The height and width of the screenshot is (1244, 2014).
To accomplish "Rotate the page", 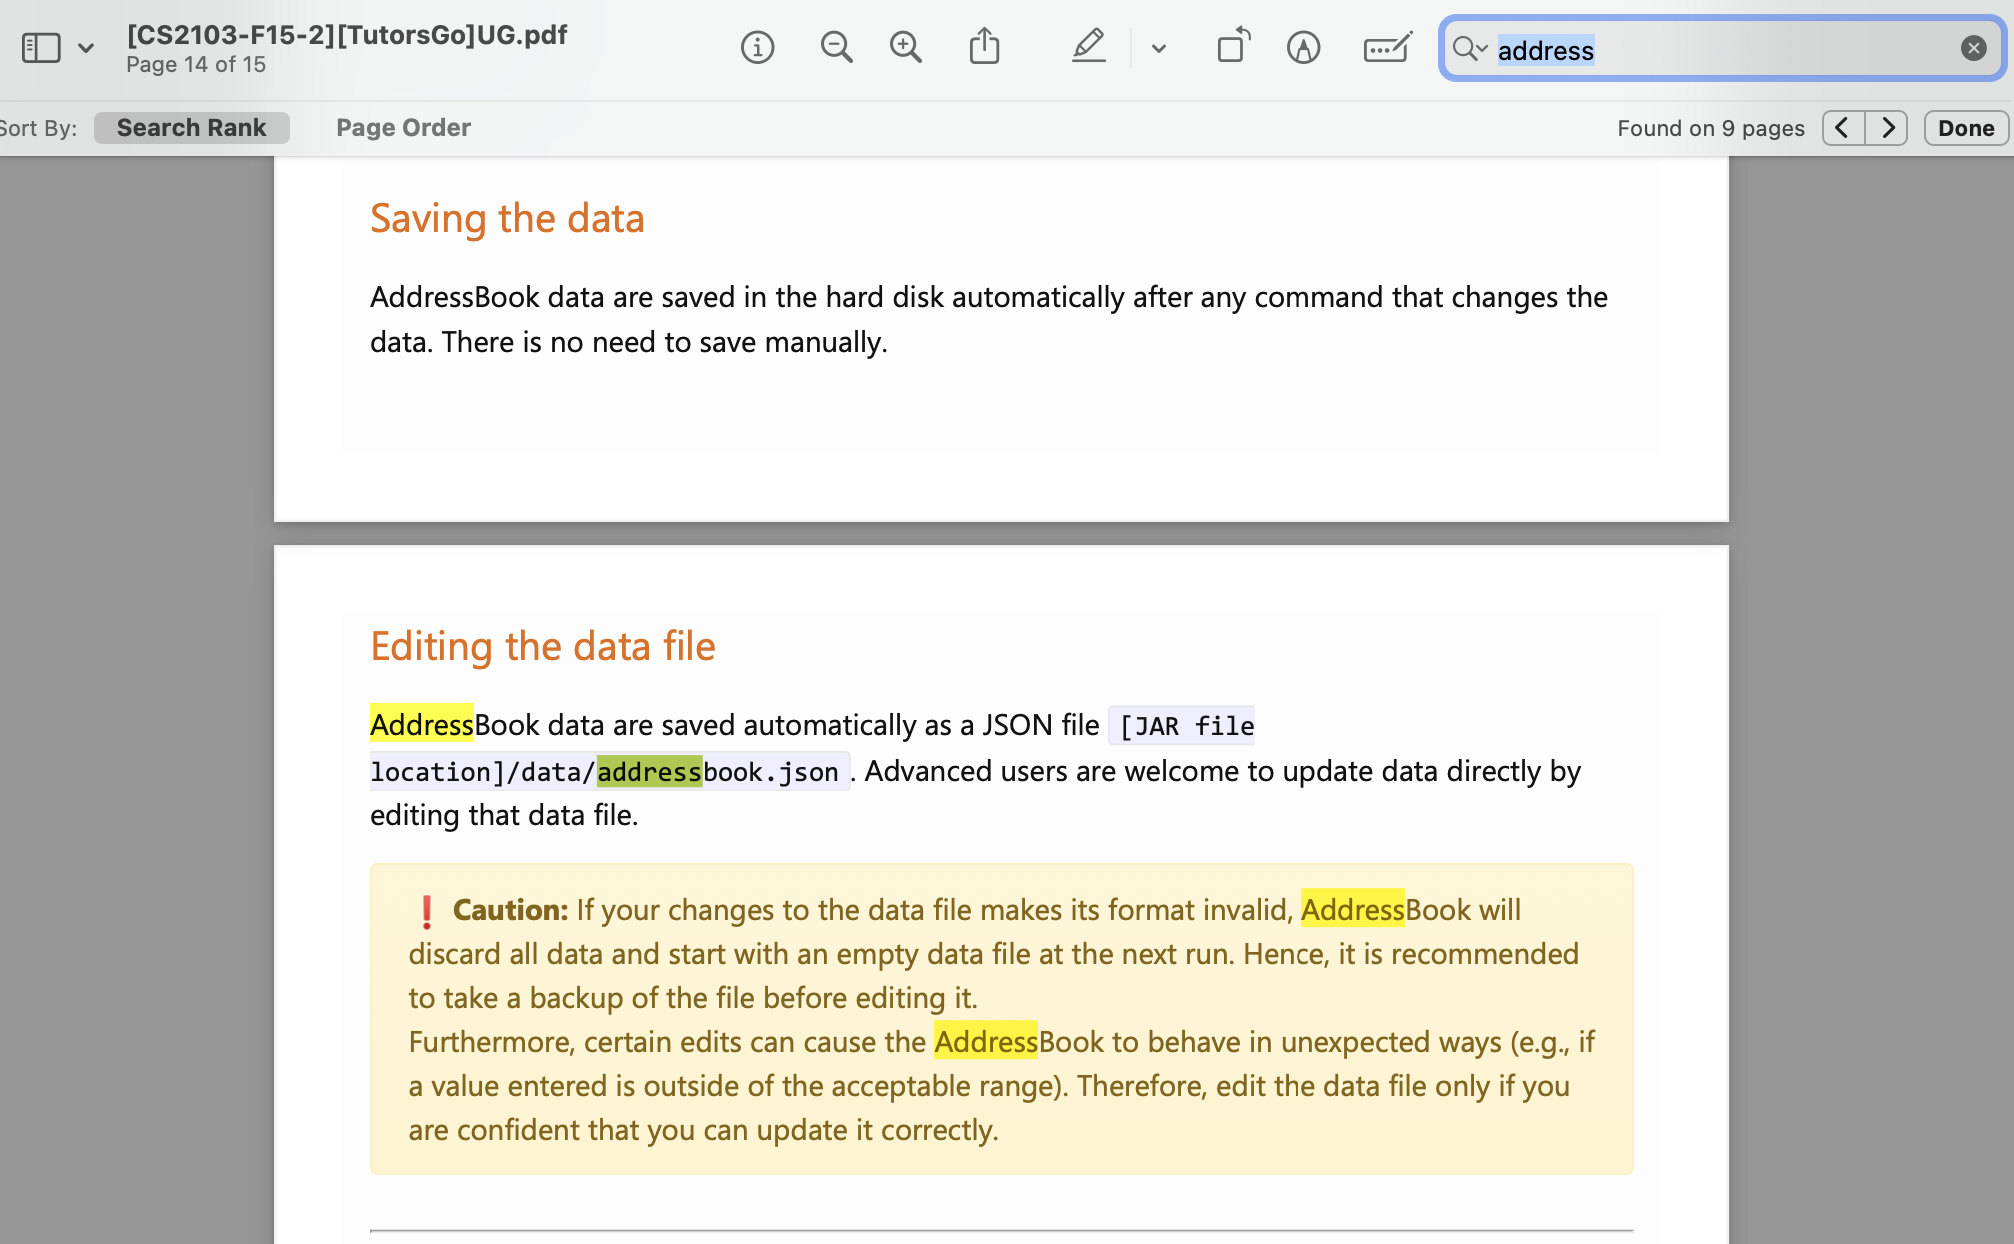I will pyautogui.click(x=1232, y=47).
